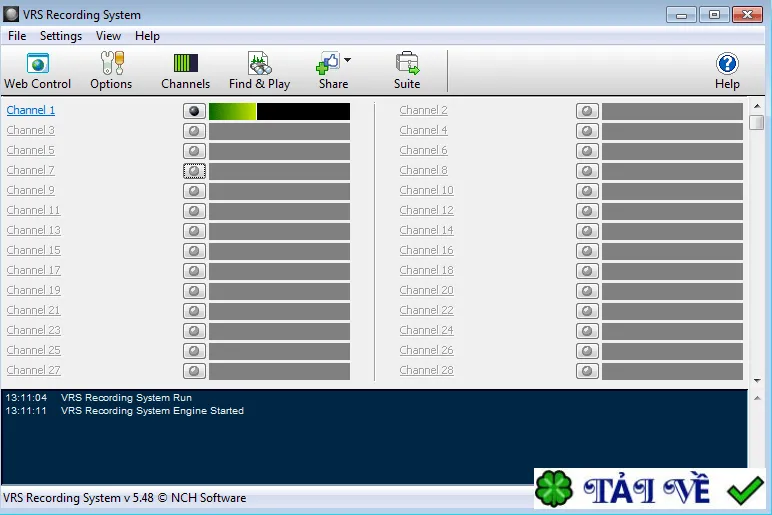
Task: Open the Options wrench icon
Action: 112,63
